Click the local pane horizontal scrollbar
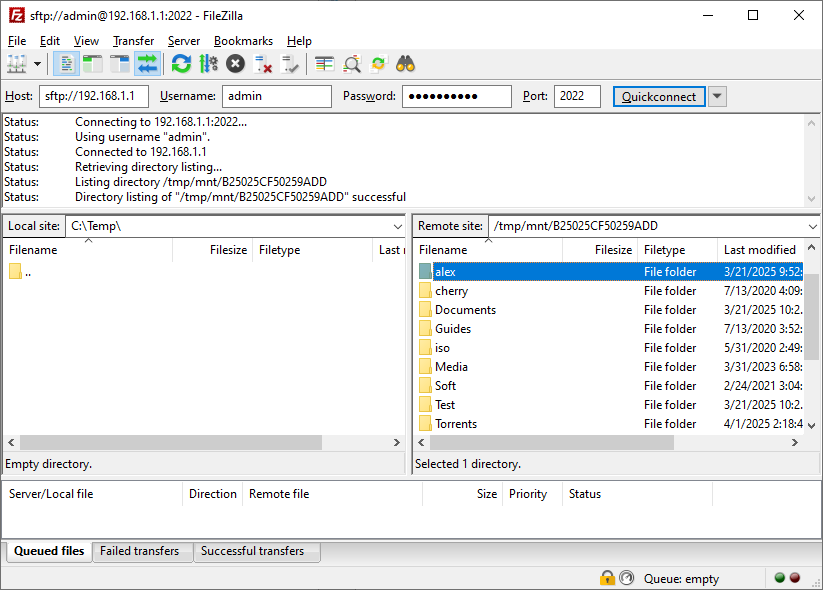 pyautogui.click(x=170, y=442)
